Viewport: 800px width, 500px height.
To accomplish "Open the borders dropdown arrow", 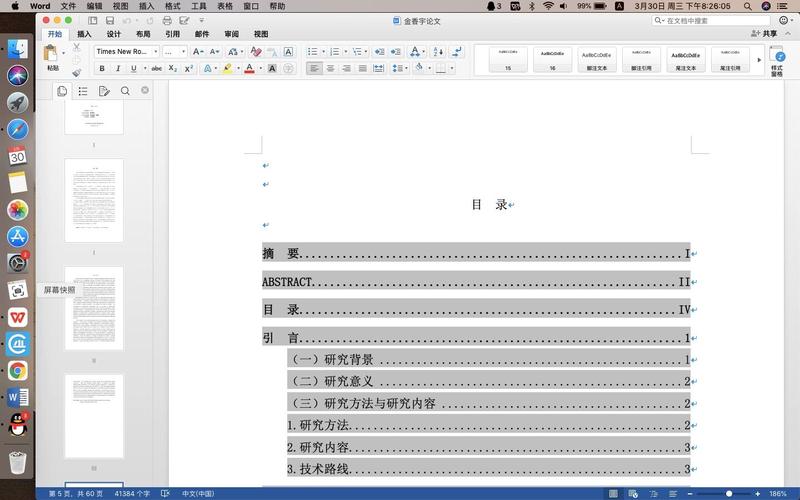I will [452, 68].
